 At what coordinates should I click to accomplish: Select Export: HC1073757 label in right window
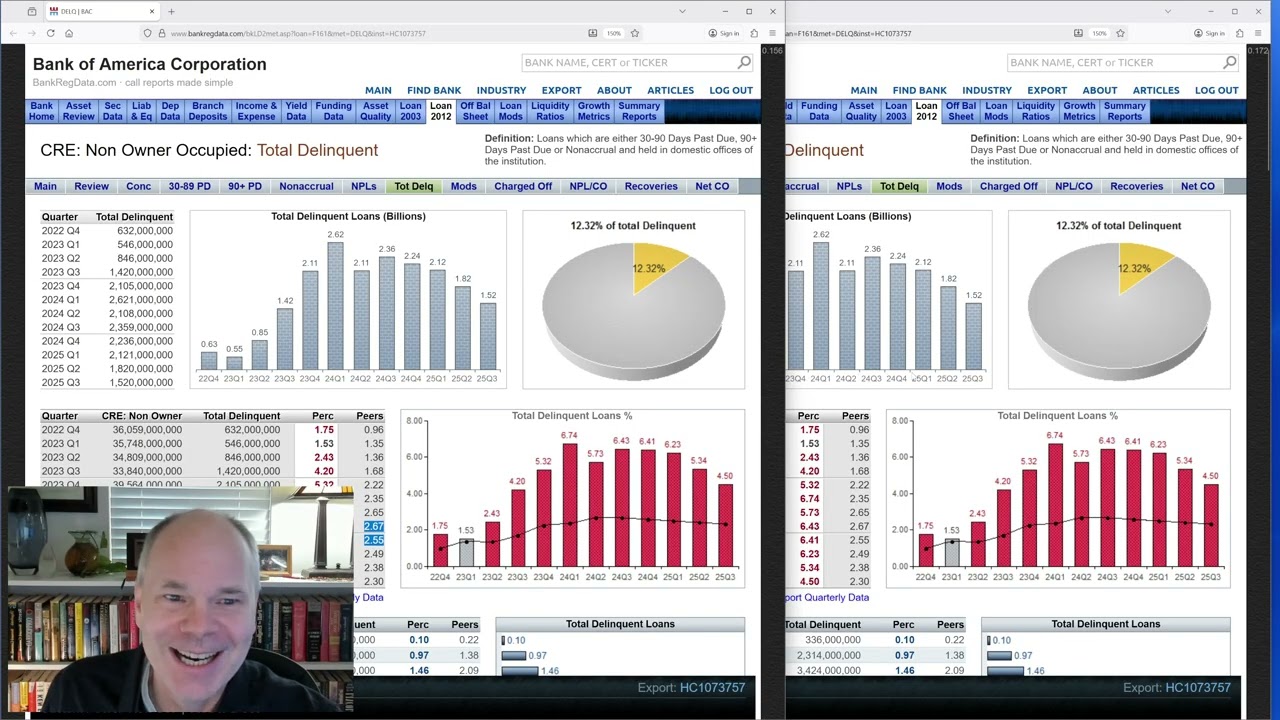click(x=1176, y=688)
